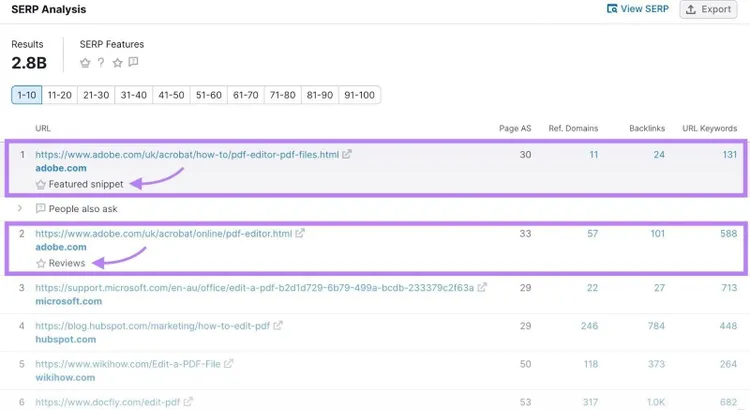750x410 pixels.
Task: Click the question mark icon in SERP Features
Action: pos(101,63)
